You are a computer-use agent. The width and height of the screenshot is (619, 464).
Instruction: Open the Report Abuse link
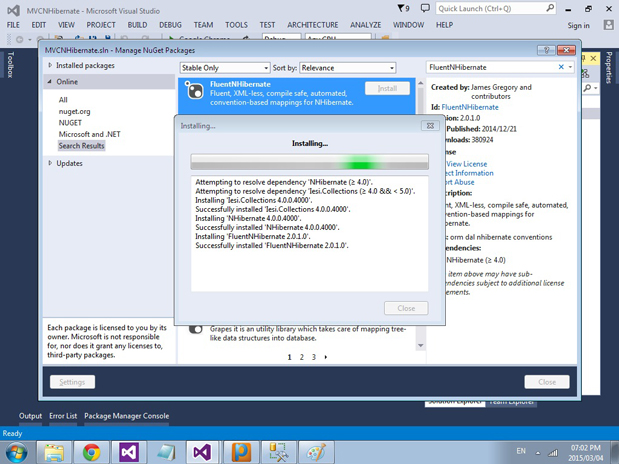459,182
